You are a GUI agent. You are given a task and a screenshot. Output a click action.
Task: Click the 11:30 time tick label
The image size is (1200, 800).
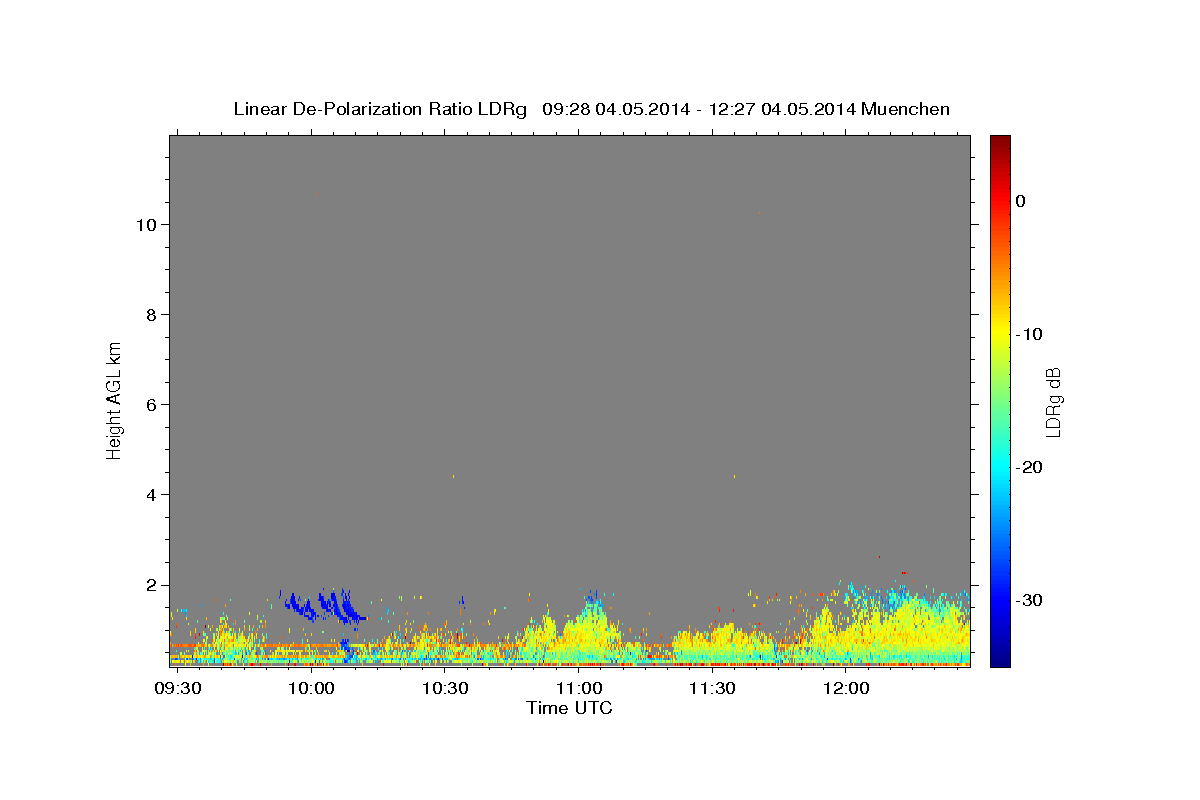pos(712,688)
